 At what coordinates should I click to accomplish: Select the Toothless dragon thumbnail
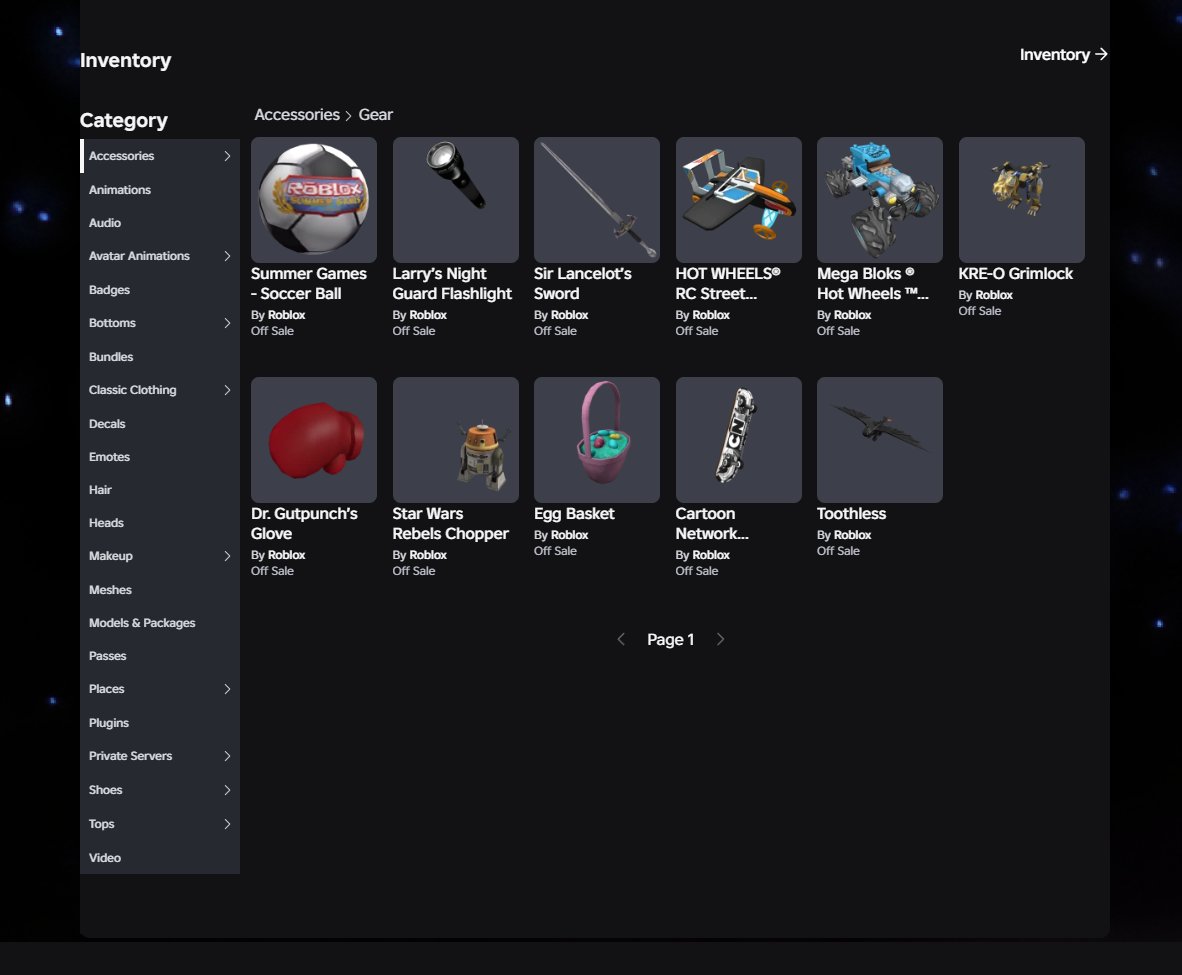(x=880, y=440)
